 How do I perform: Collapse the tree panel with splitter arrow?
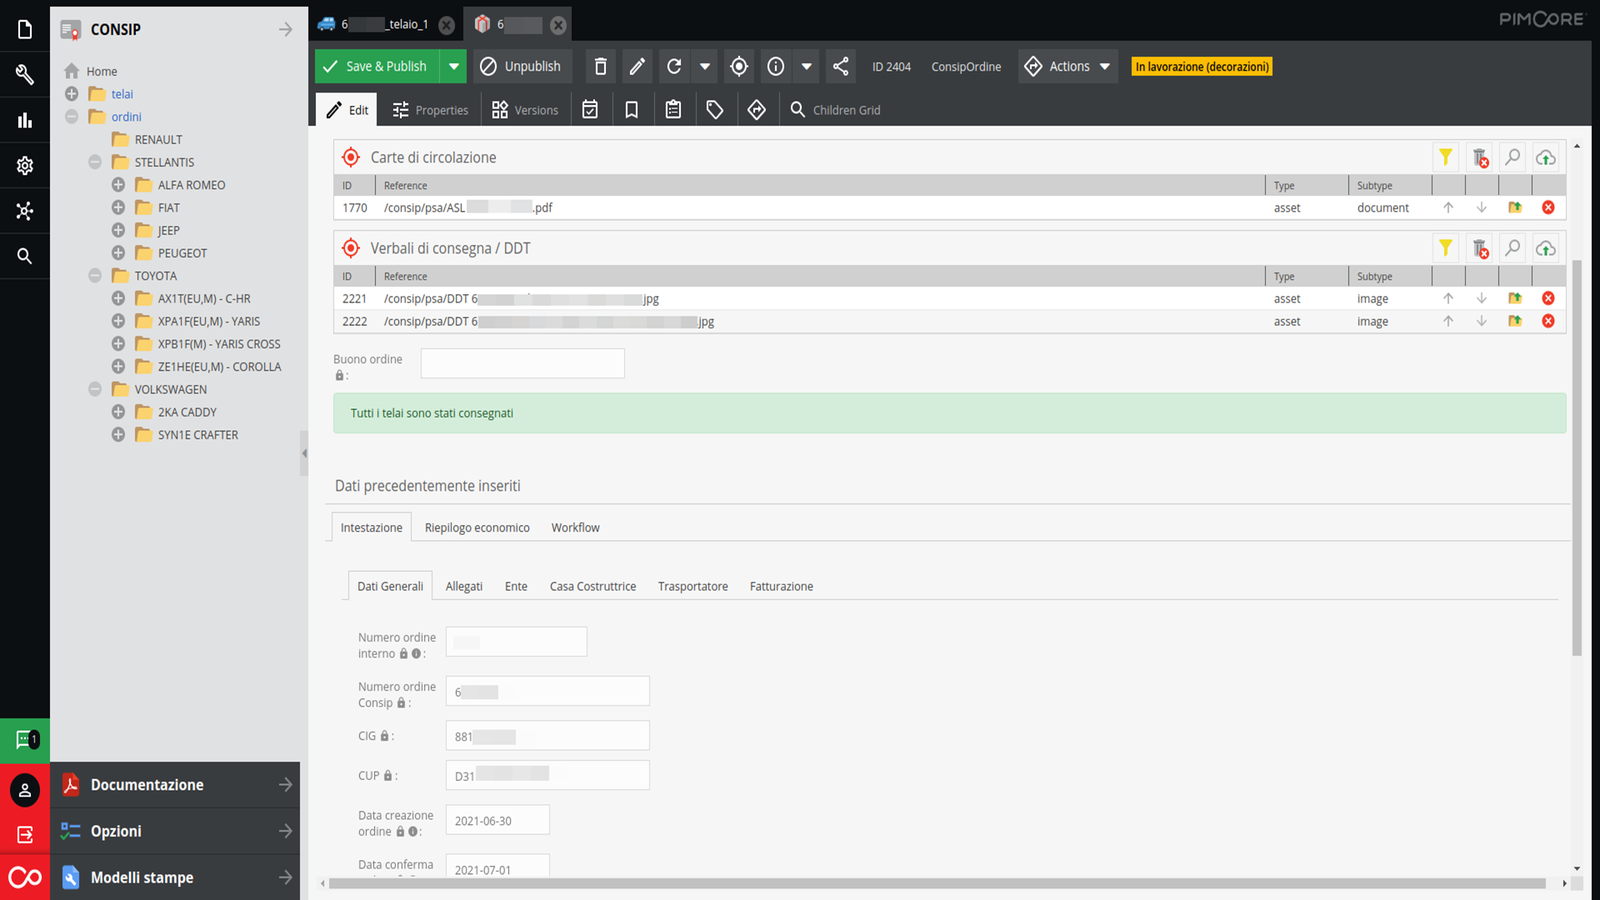pyautogui.click(x=304, y=453)
